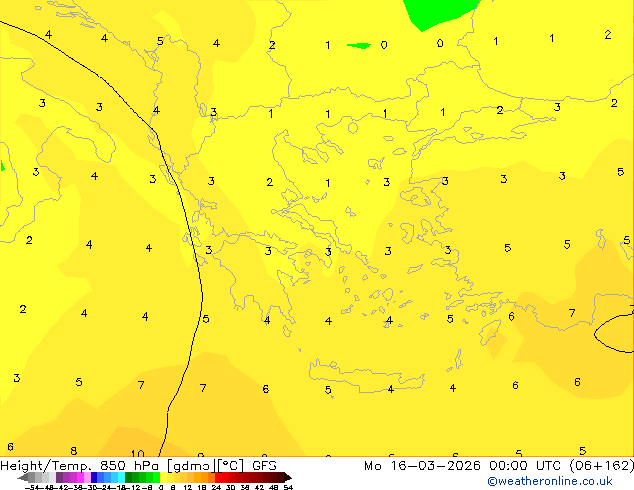
Task: Select the dark purple swatch in the legend
Action: click(x=59, y=477)
